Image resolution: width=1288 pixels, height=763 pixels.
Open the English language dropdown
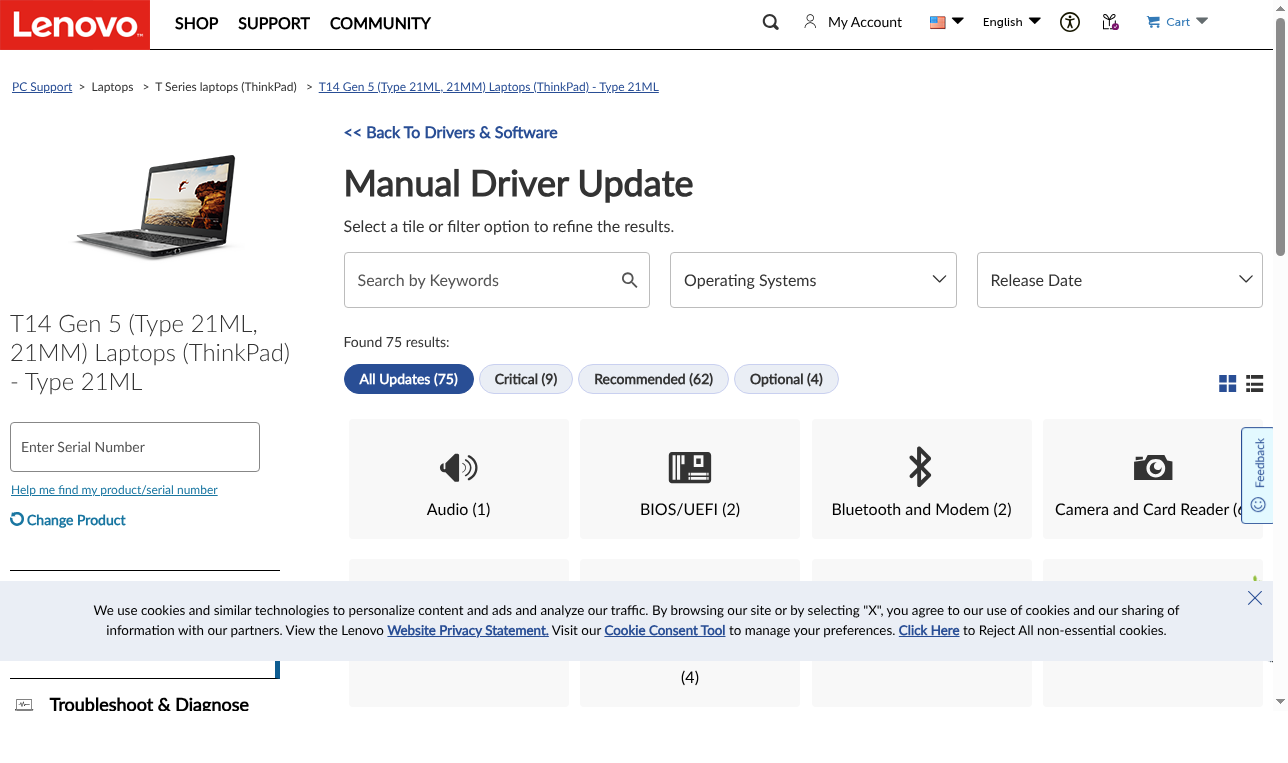pos(1011,22)
